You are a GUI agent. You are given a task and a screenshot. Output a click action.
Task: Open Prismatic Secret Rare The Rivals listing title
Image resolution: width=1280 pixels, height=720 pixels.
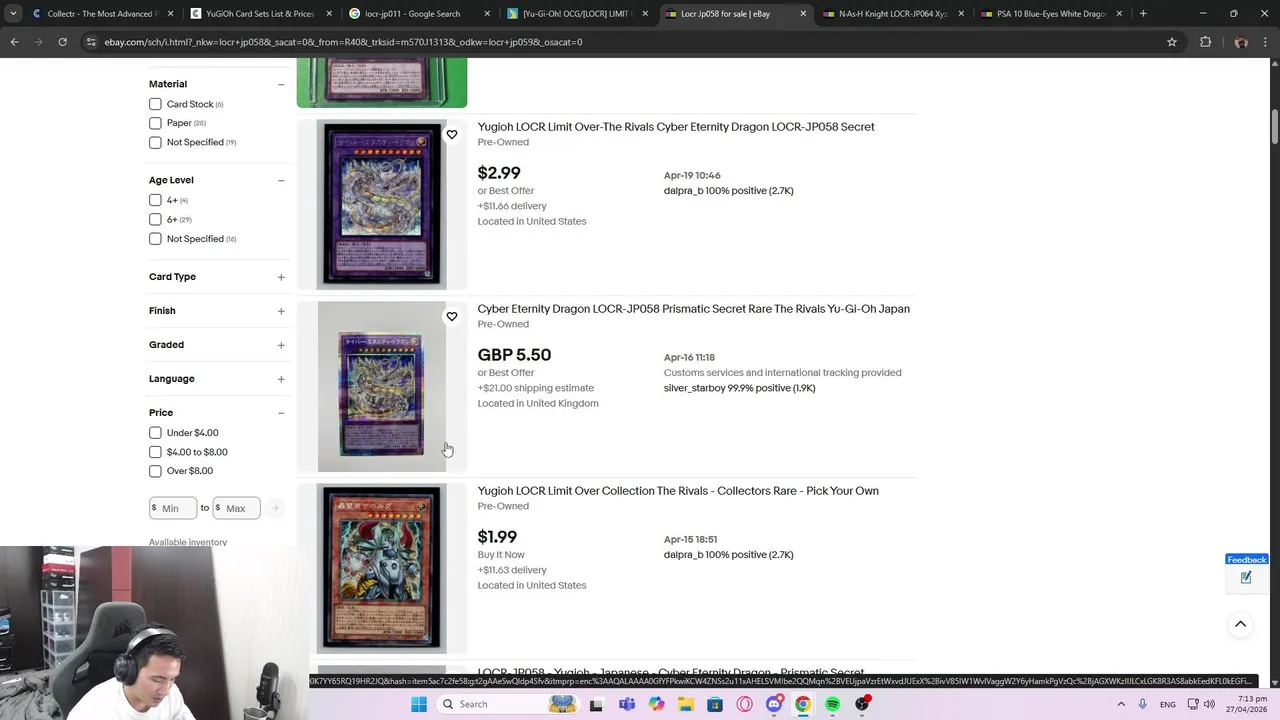(x=693, y=309)
